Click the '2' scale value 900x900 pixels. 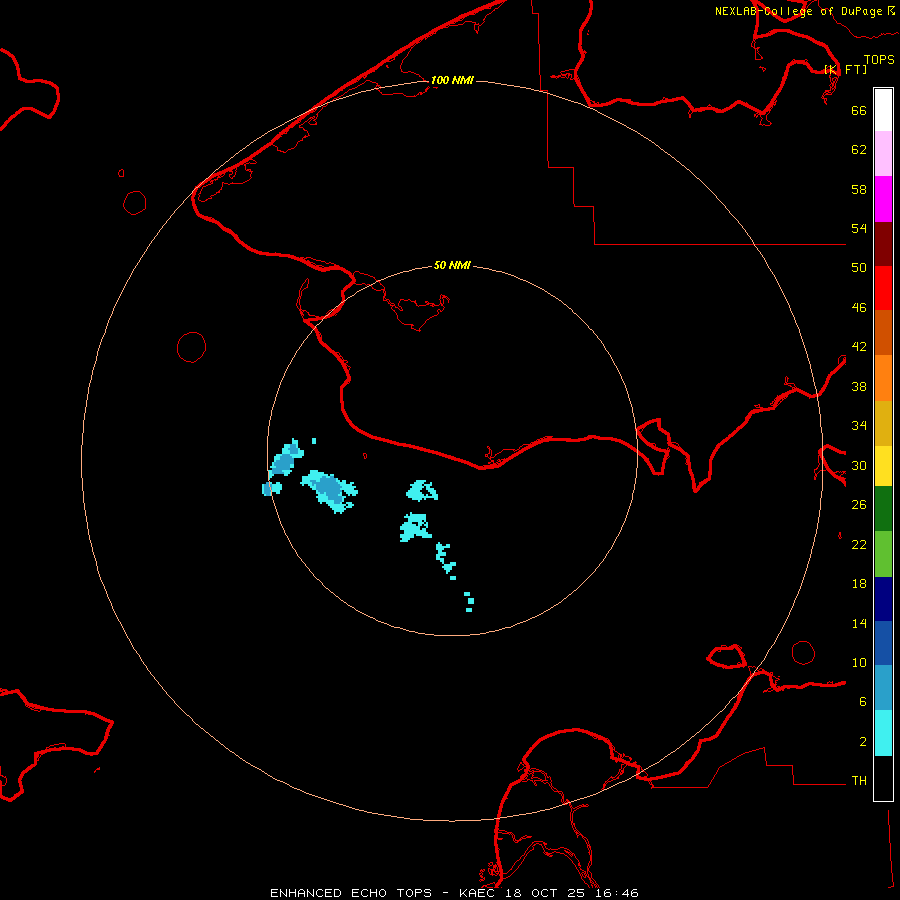point(863,742)
